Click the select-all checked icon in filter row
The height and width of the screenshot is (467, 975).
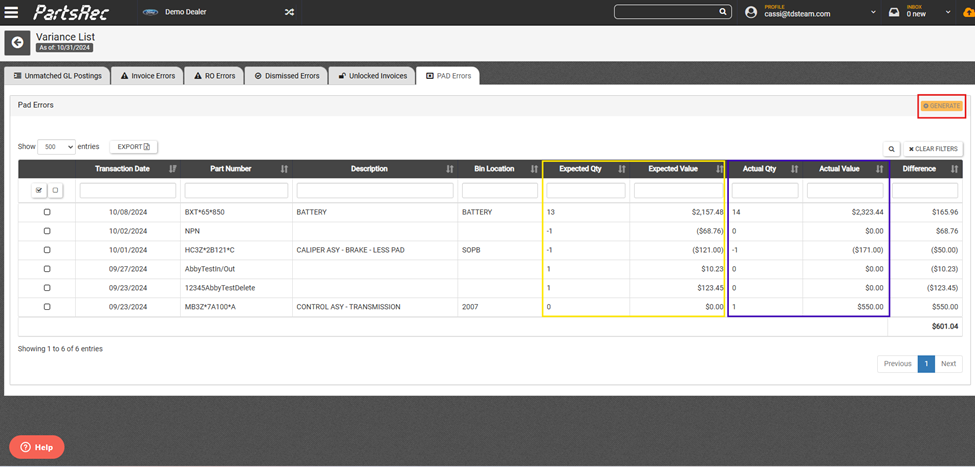point(39,190)
